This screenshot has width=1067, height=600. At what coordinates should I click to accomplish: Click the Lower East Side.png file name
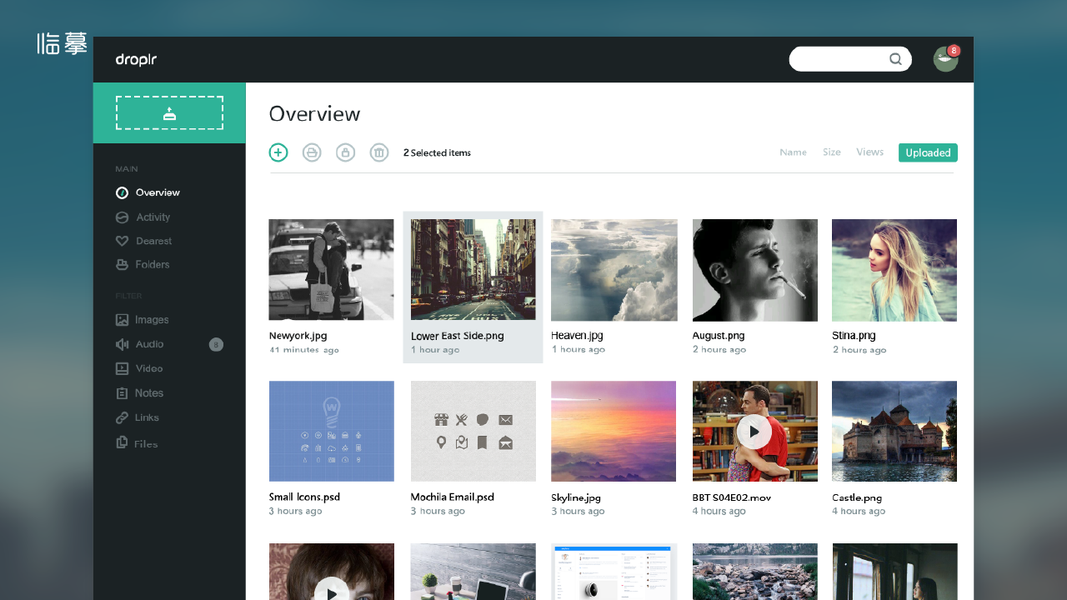(457, 336)
